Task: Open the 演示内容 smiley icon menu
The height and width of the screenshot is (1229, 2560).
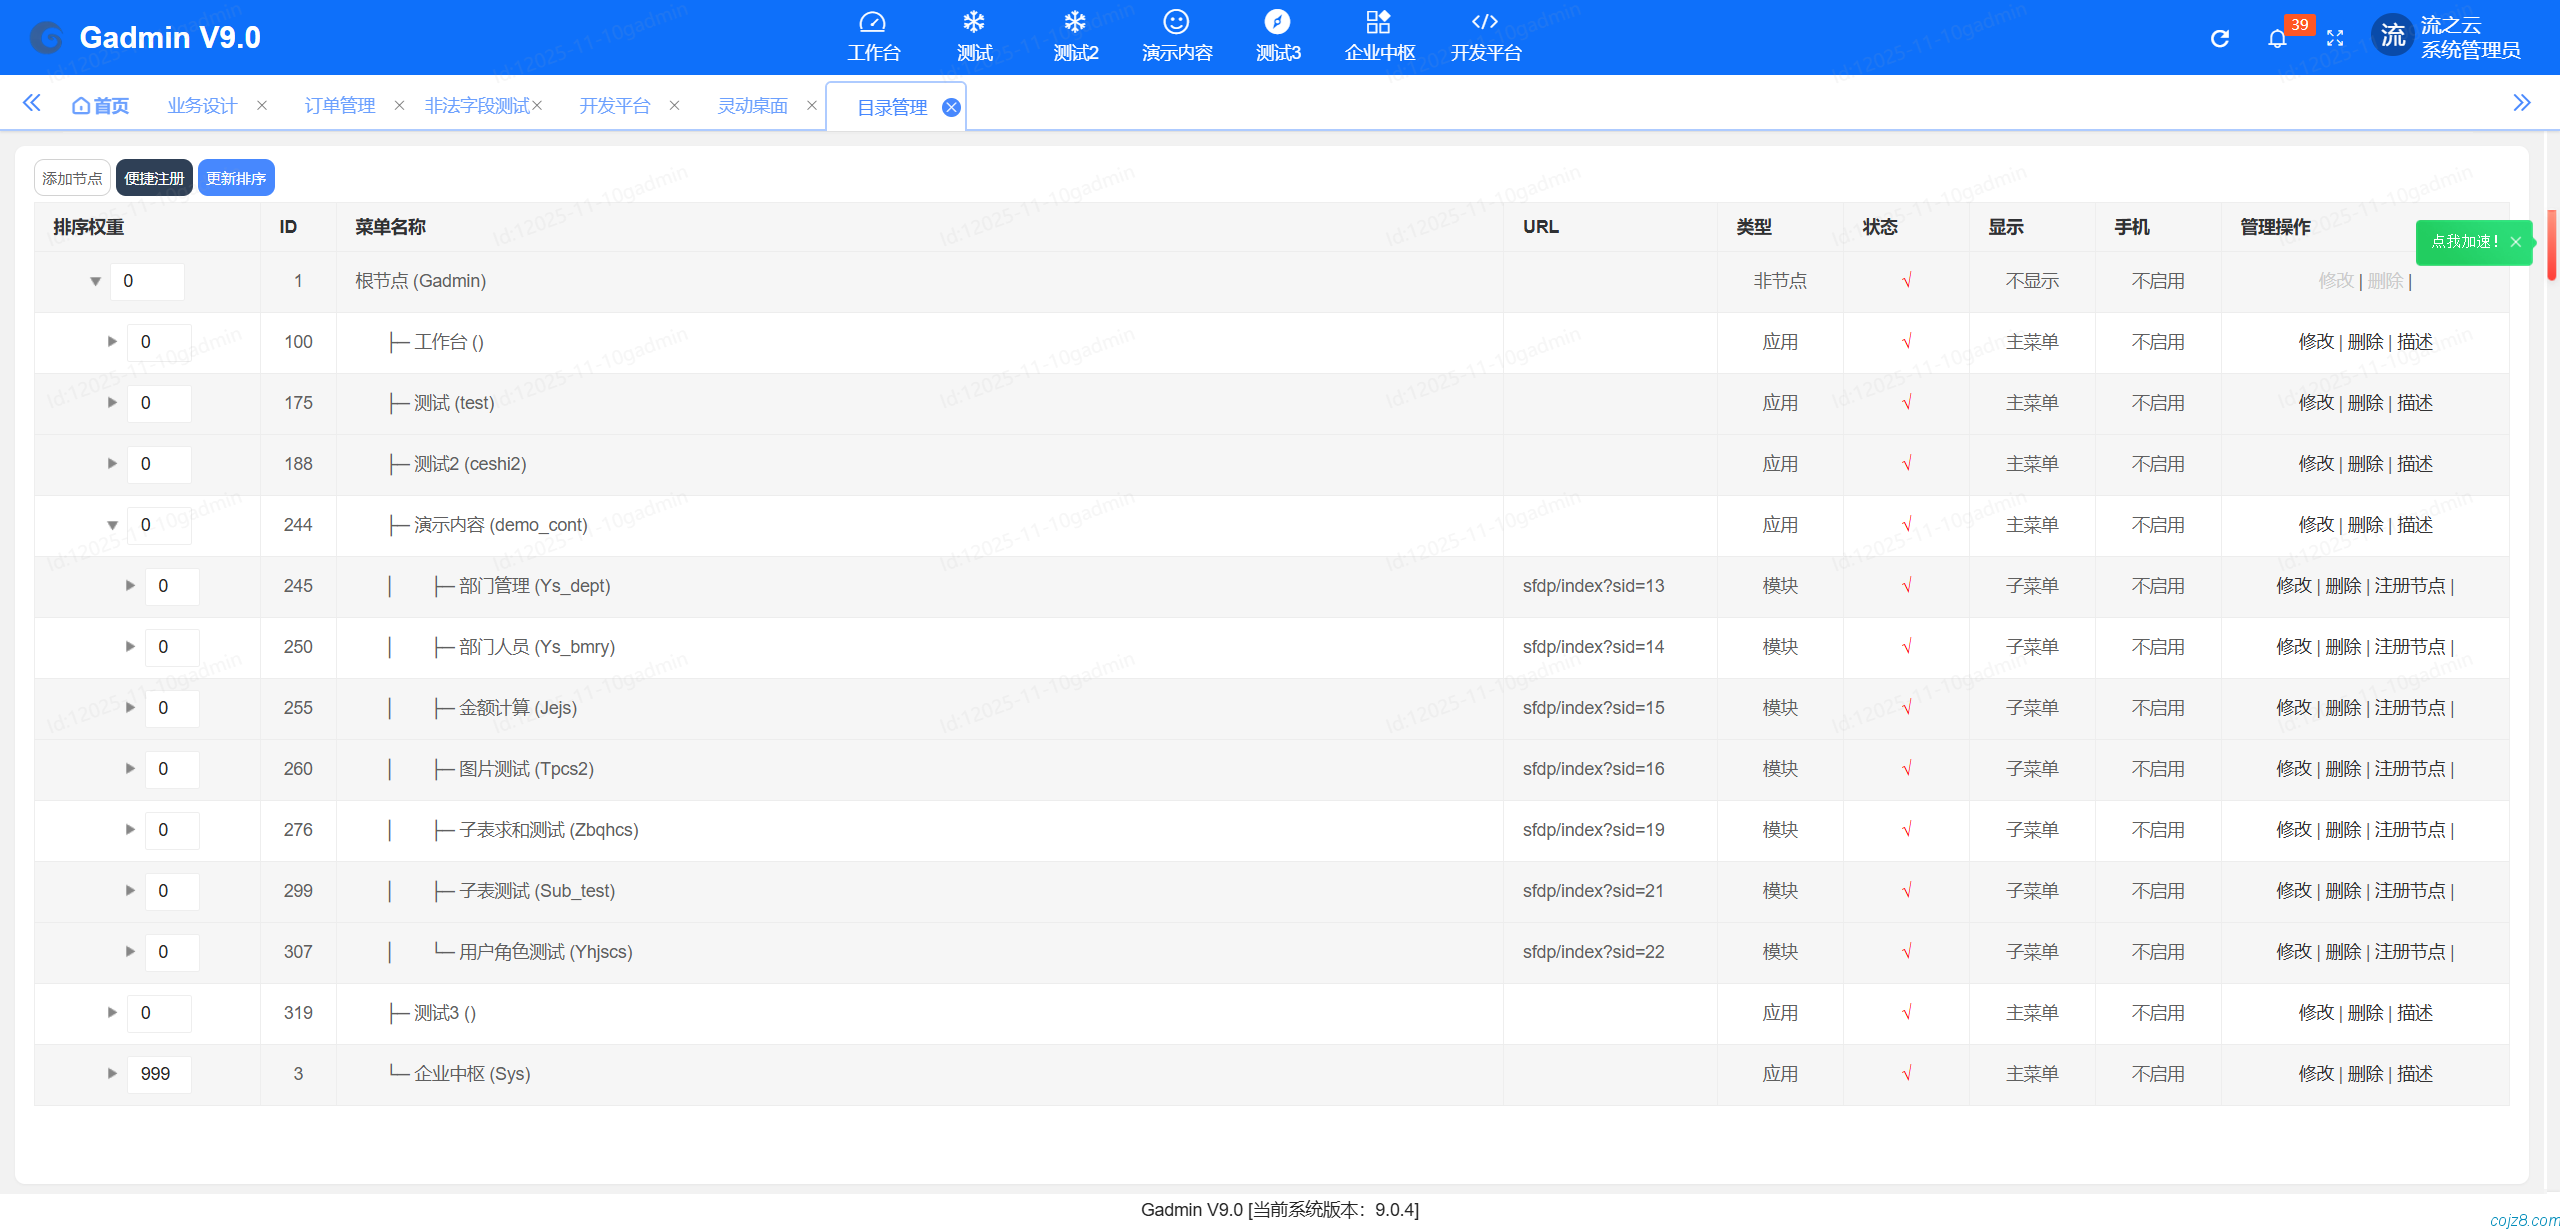Action: click(1176, 22)
